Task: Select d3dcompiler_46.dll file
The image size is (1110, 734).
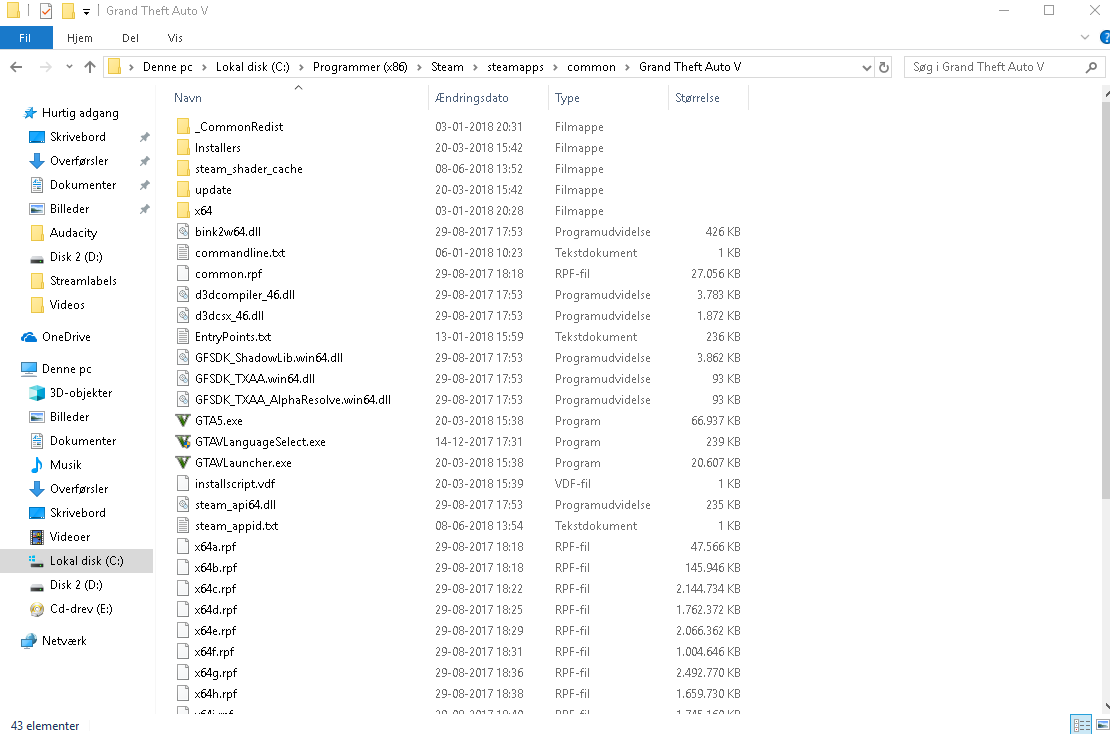Action: (245, 295)
